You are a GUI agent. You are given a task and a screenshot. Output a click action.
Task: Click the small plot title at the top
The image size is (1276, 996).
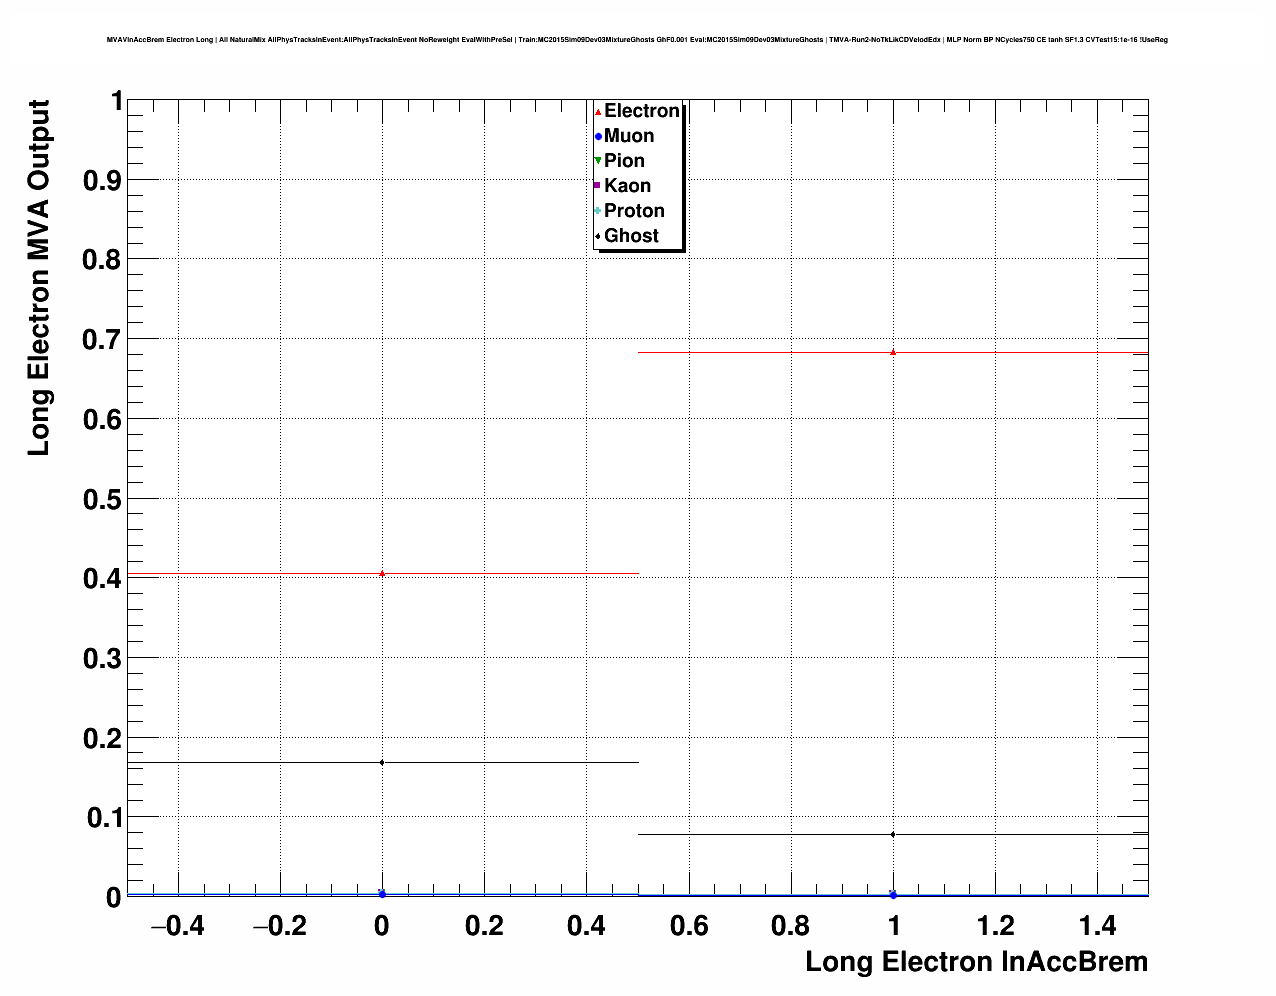pos(637,40)
